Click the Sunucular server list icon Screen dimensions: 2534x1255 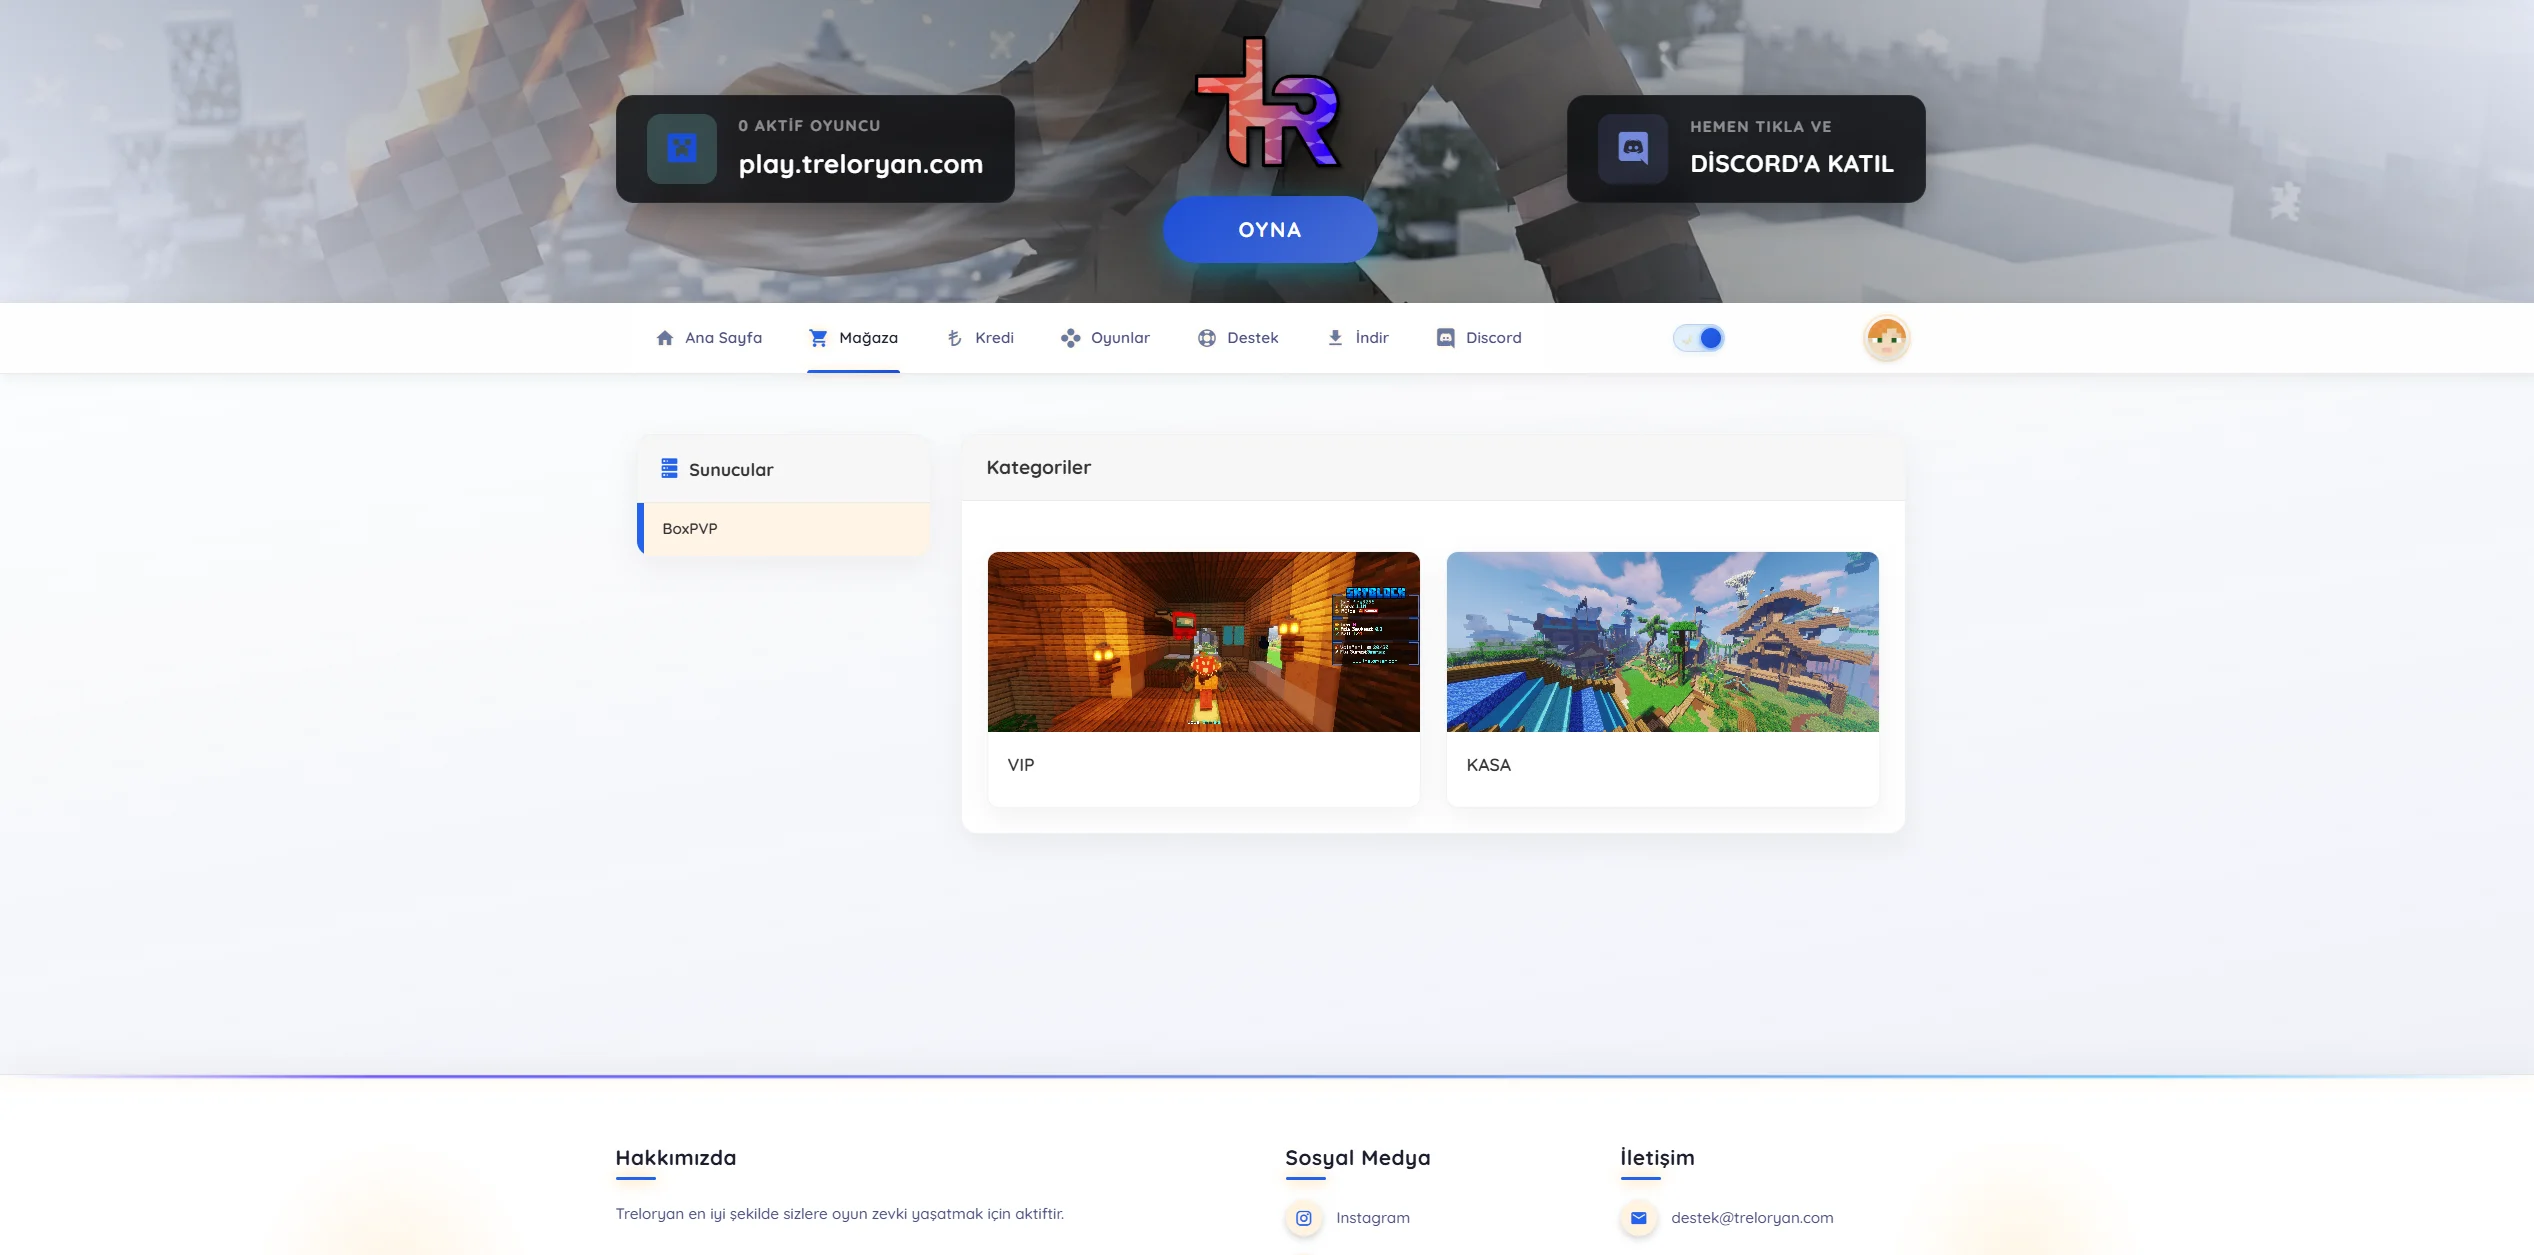click(x=670, y=468)
